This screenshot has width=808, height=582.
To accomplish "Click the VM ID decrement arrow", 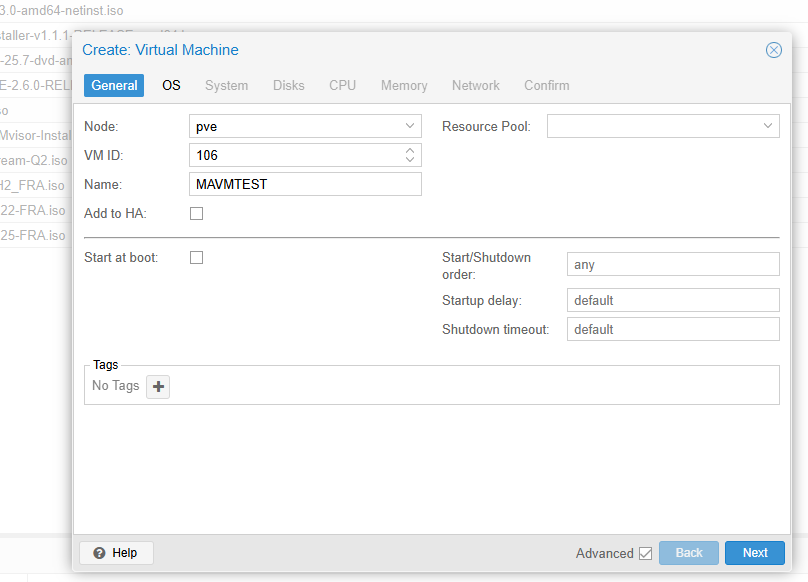I will [411, 159].
